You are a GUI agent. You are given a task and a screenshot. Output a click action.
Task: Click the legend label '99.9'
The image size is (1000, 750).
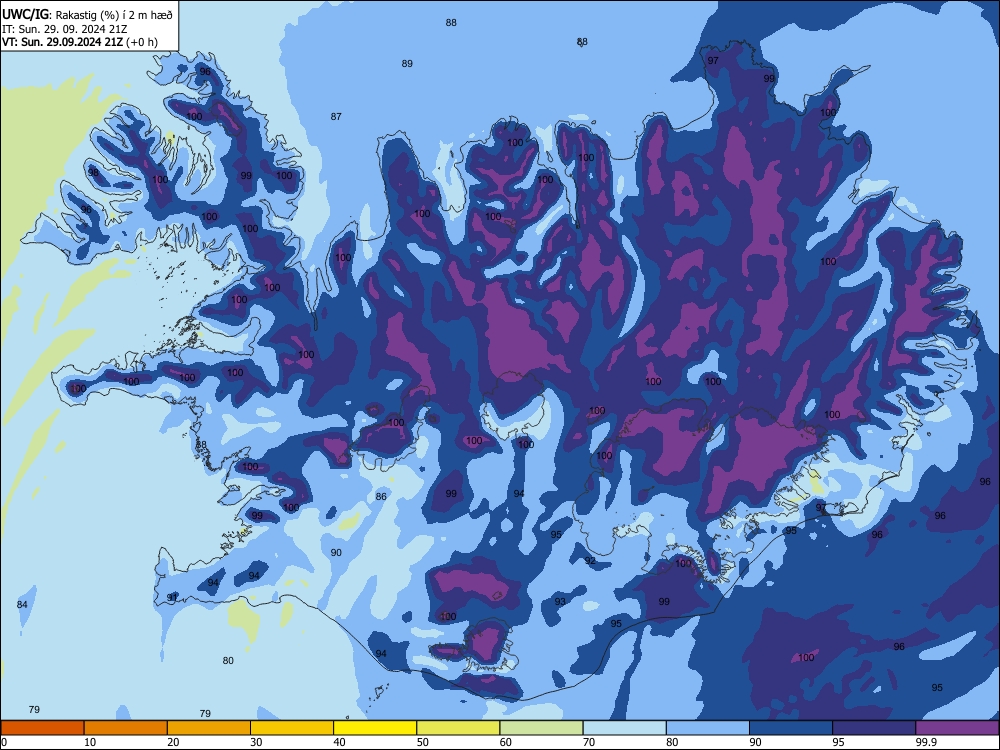coord(926,742)
